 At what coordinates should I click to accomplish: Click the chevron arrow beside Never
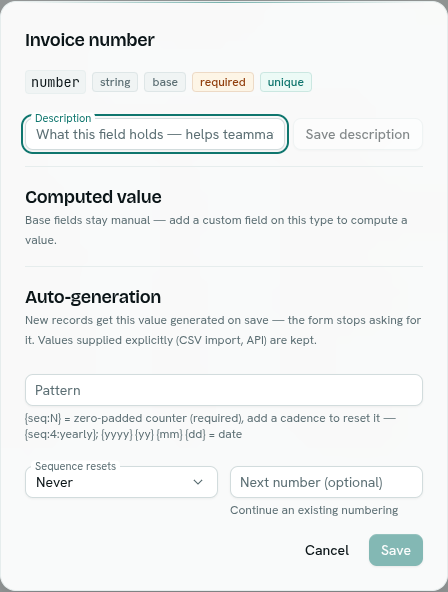[198, 482]
